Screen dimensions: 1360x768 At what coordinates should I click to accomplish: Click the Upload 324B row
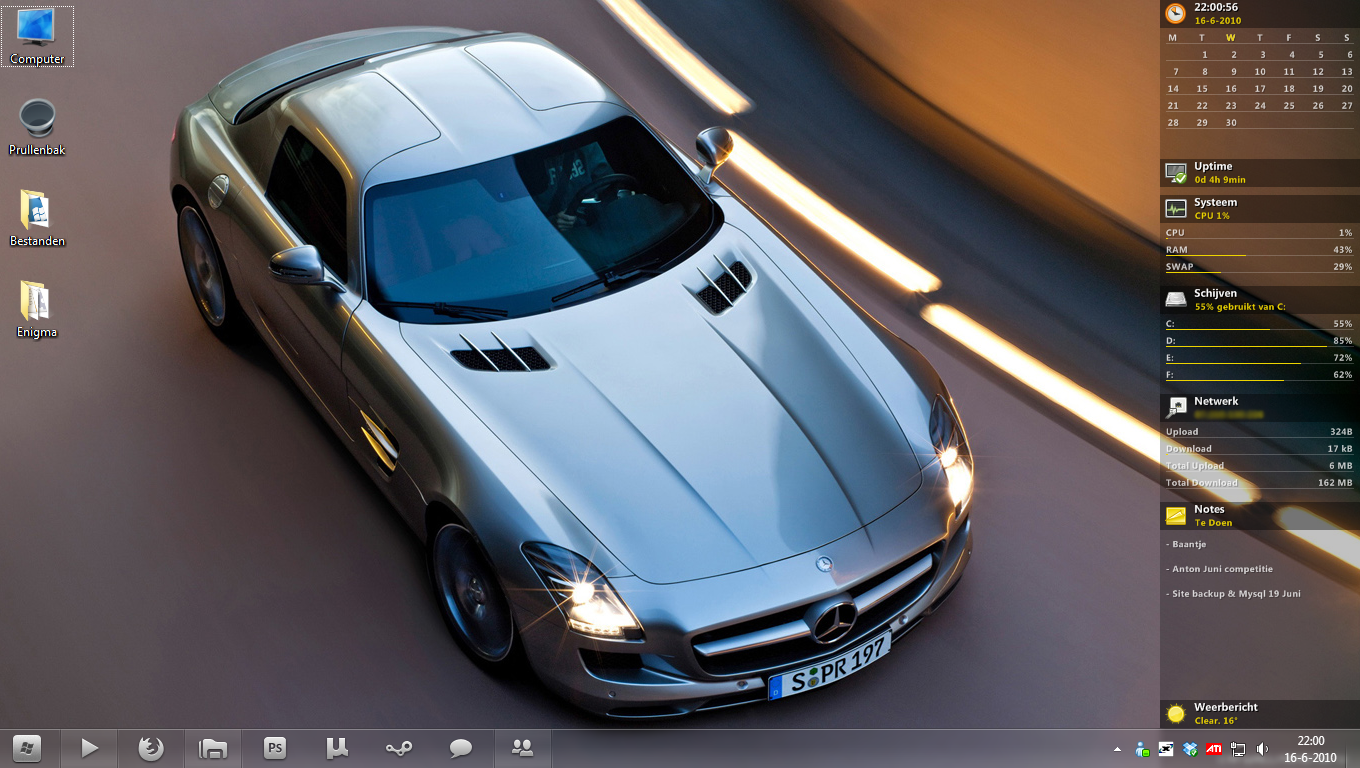(x=1259, y=432)
